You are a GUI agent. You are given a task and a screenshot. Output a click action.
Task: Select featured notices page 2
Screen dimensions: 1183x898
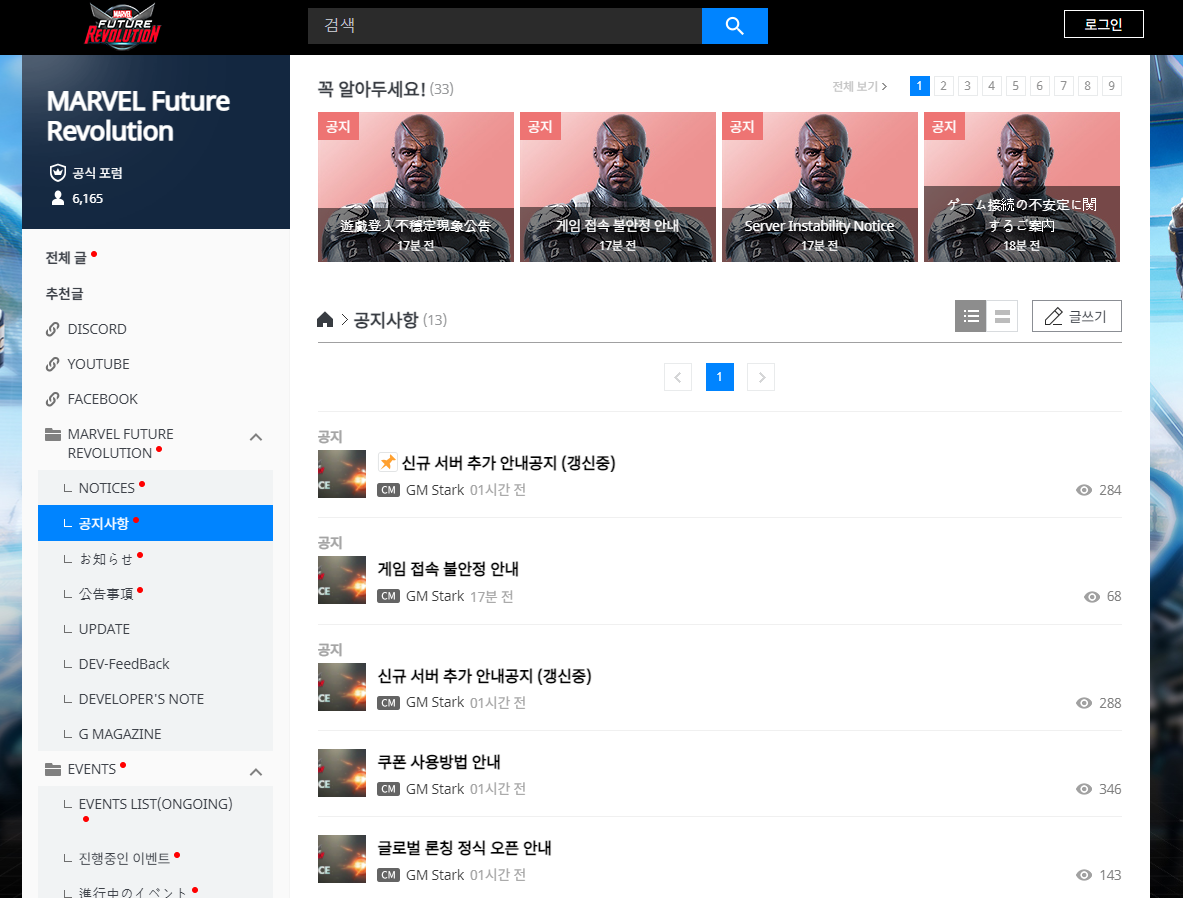pyautogui.click(x=943, y=86)
